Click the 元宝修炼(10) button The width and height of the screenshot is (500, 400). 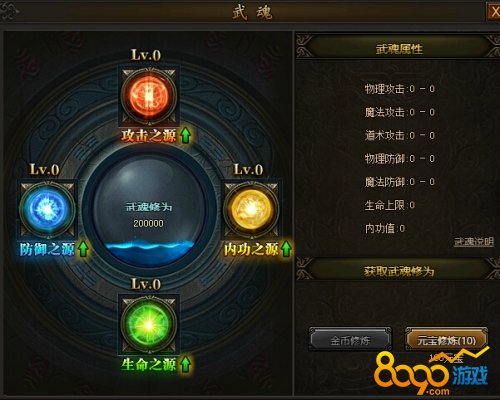[x=446, y=340]
